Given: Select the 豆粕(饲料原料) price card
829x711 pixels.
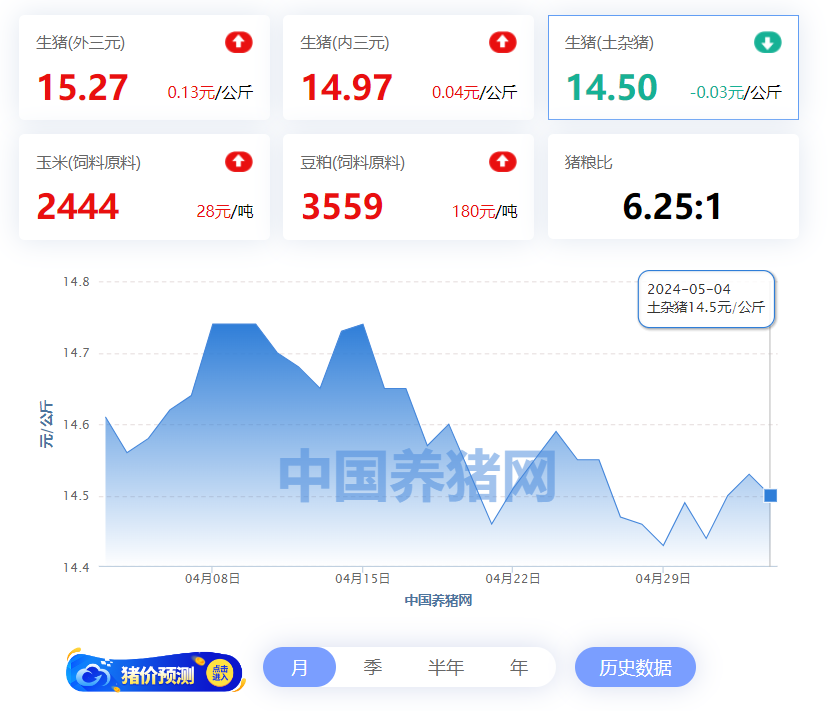Looking at the screenshot, I should click(x=408, y=187).
